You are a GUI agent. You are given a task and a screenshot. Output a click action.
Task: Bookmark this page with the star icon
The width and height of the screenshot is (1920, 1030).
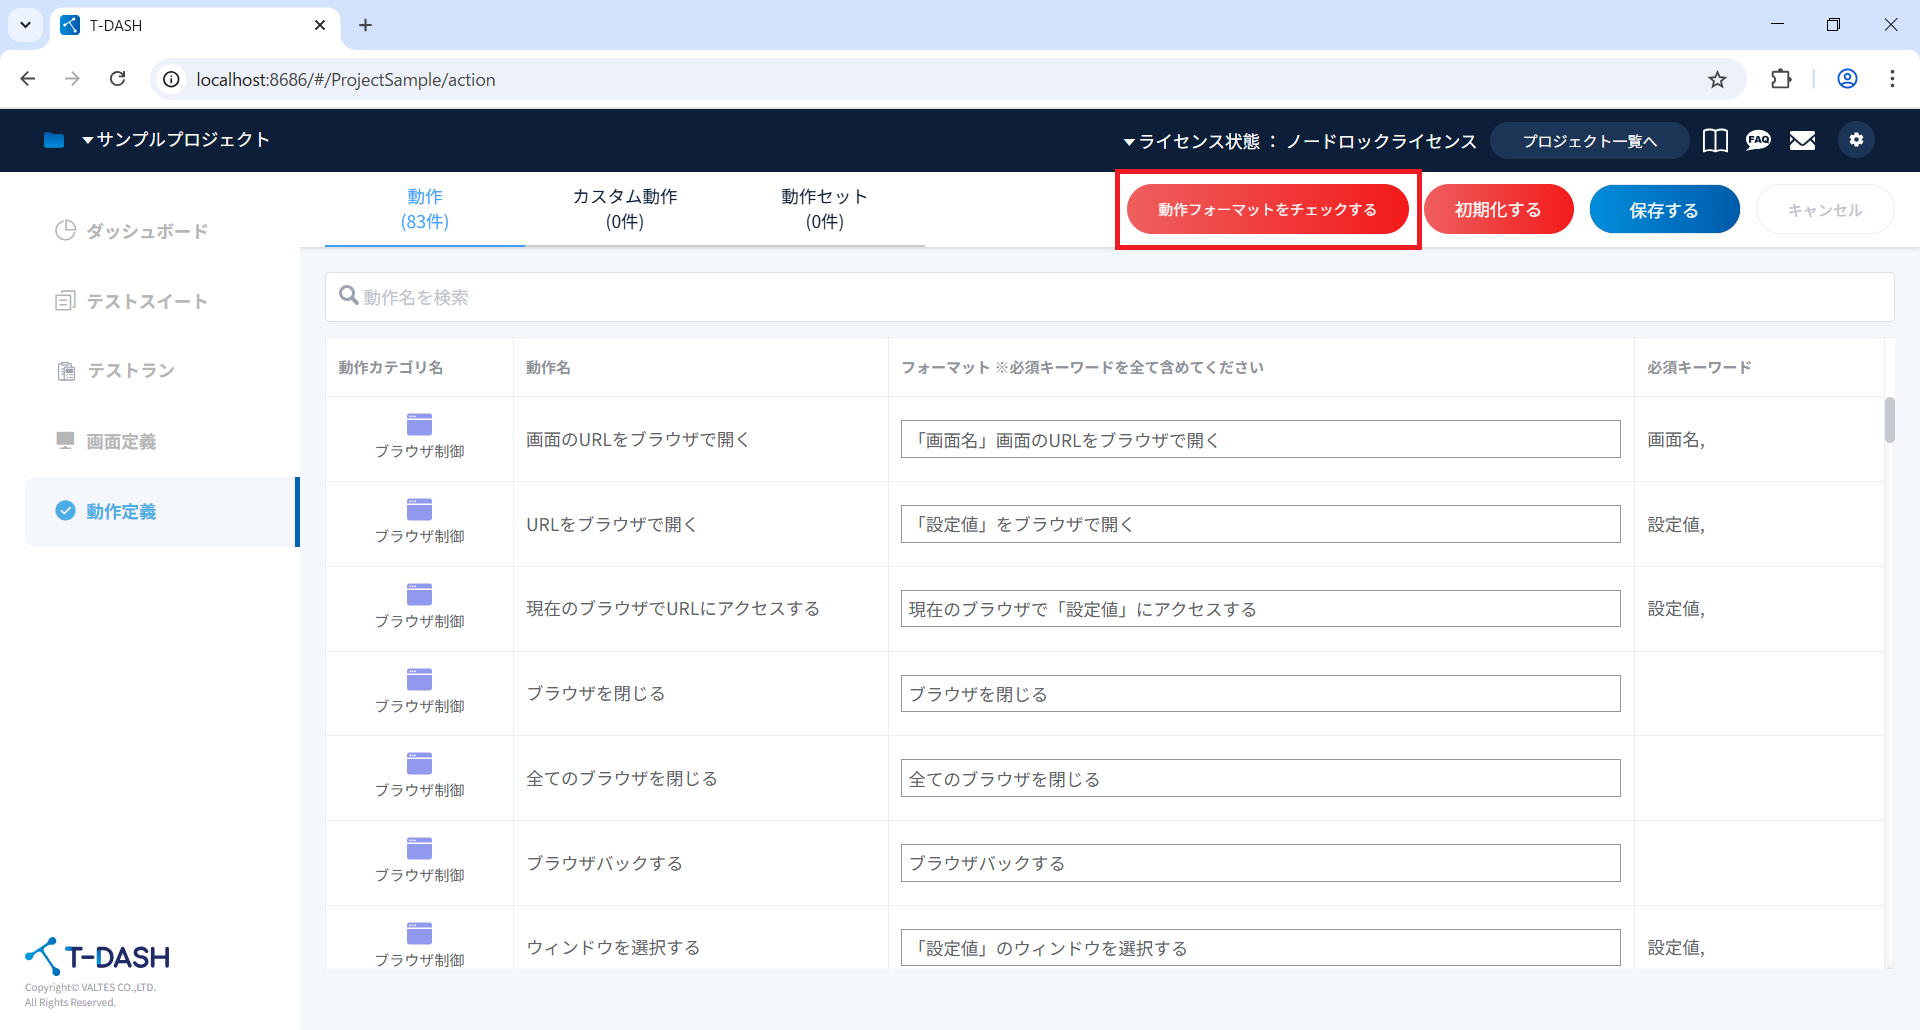pyautogui.click(x=1717, y=80)
